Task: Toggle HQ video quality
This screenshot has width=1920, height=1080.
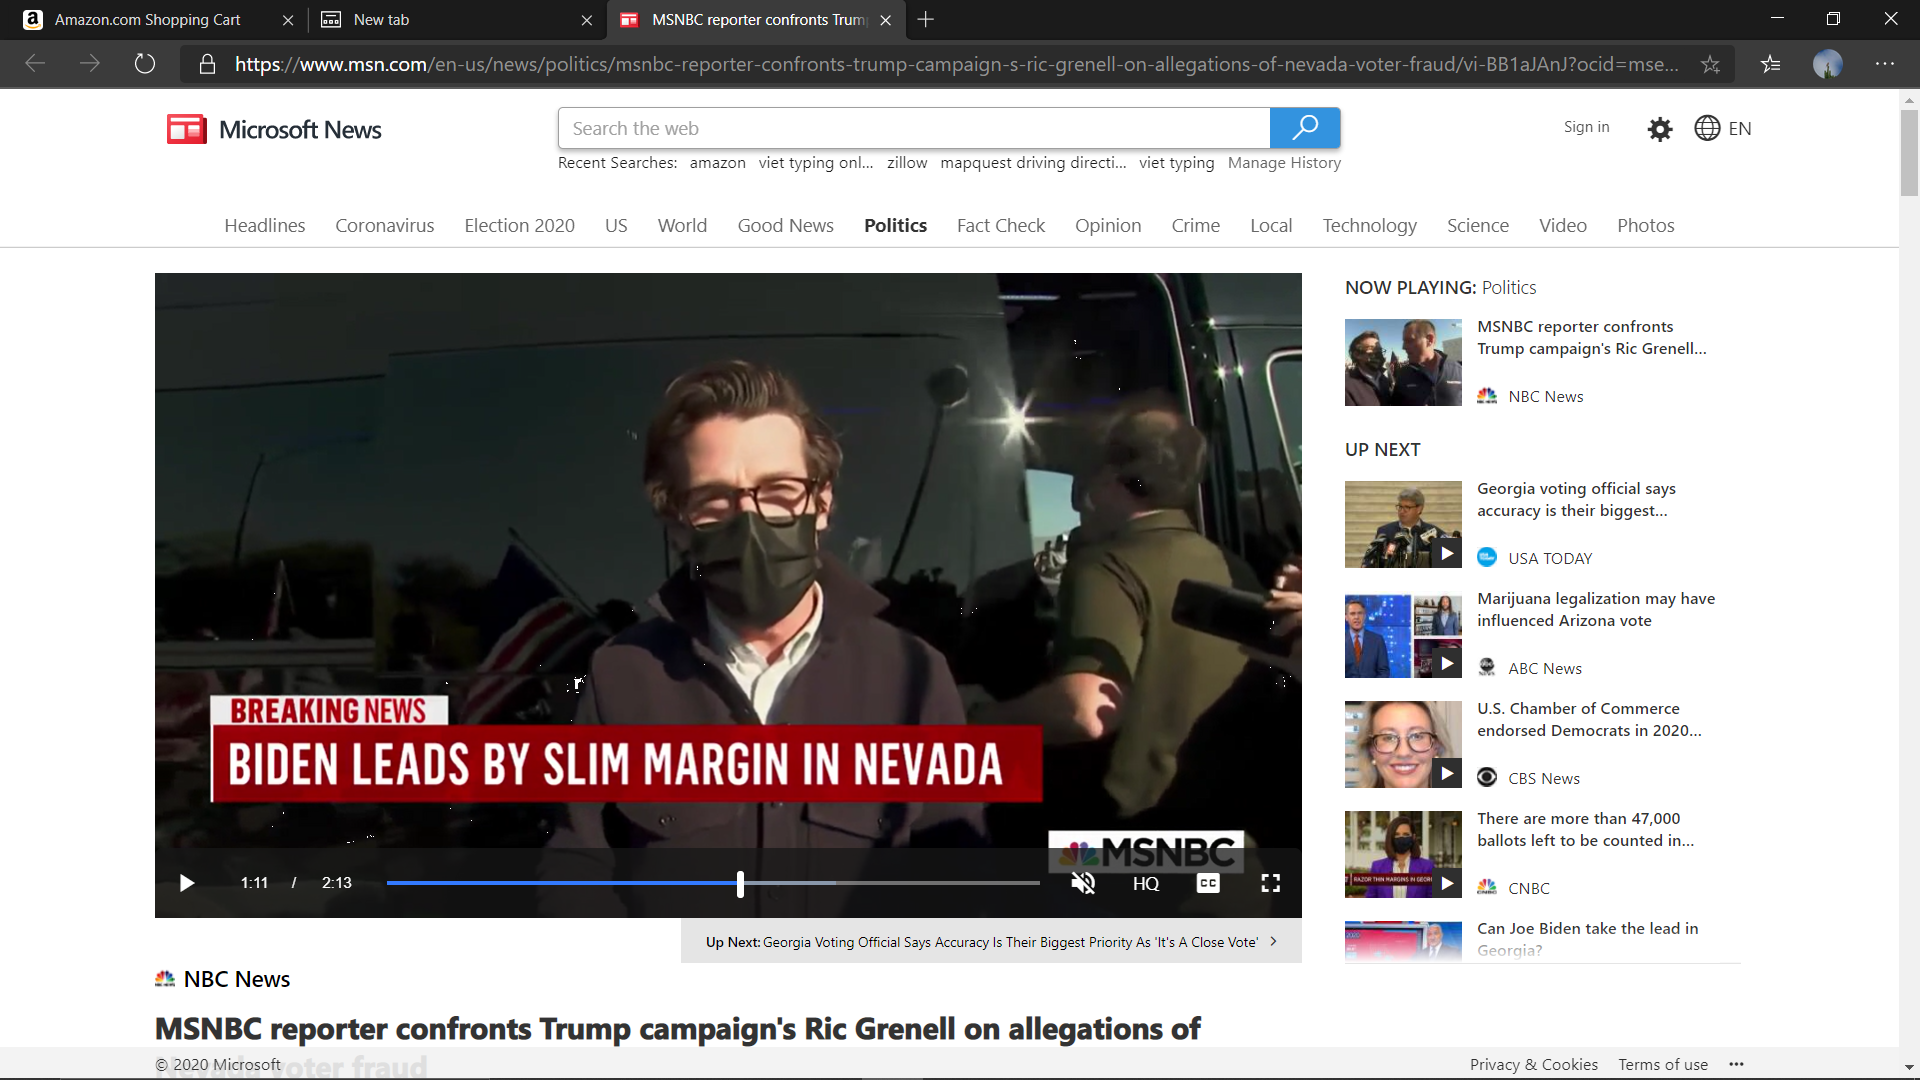Action: coord(1146,883)
